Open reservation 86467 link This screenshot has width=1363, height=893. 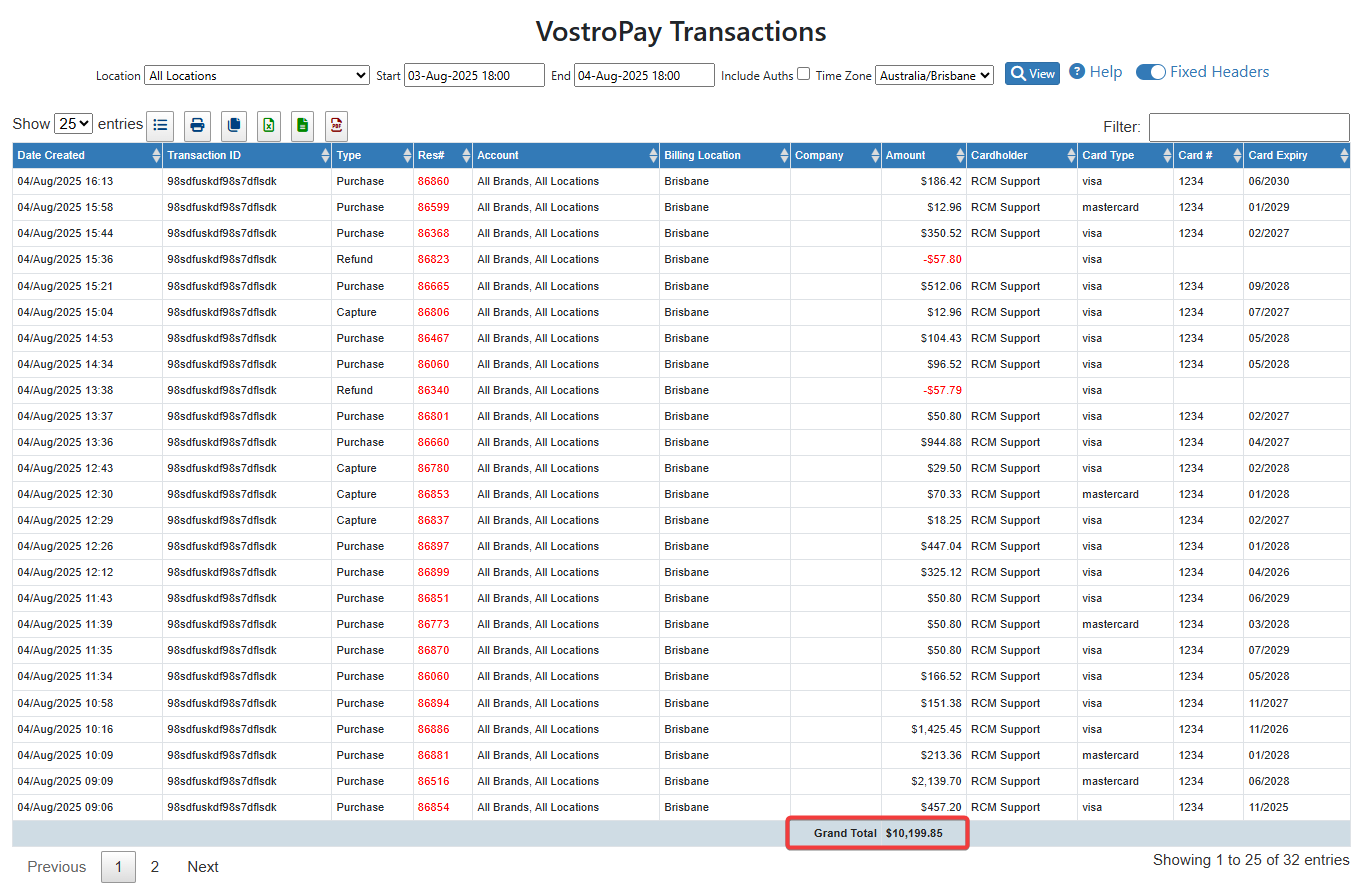click(433, 338)
